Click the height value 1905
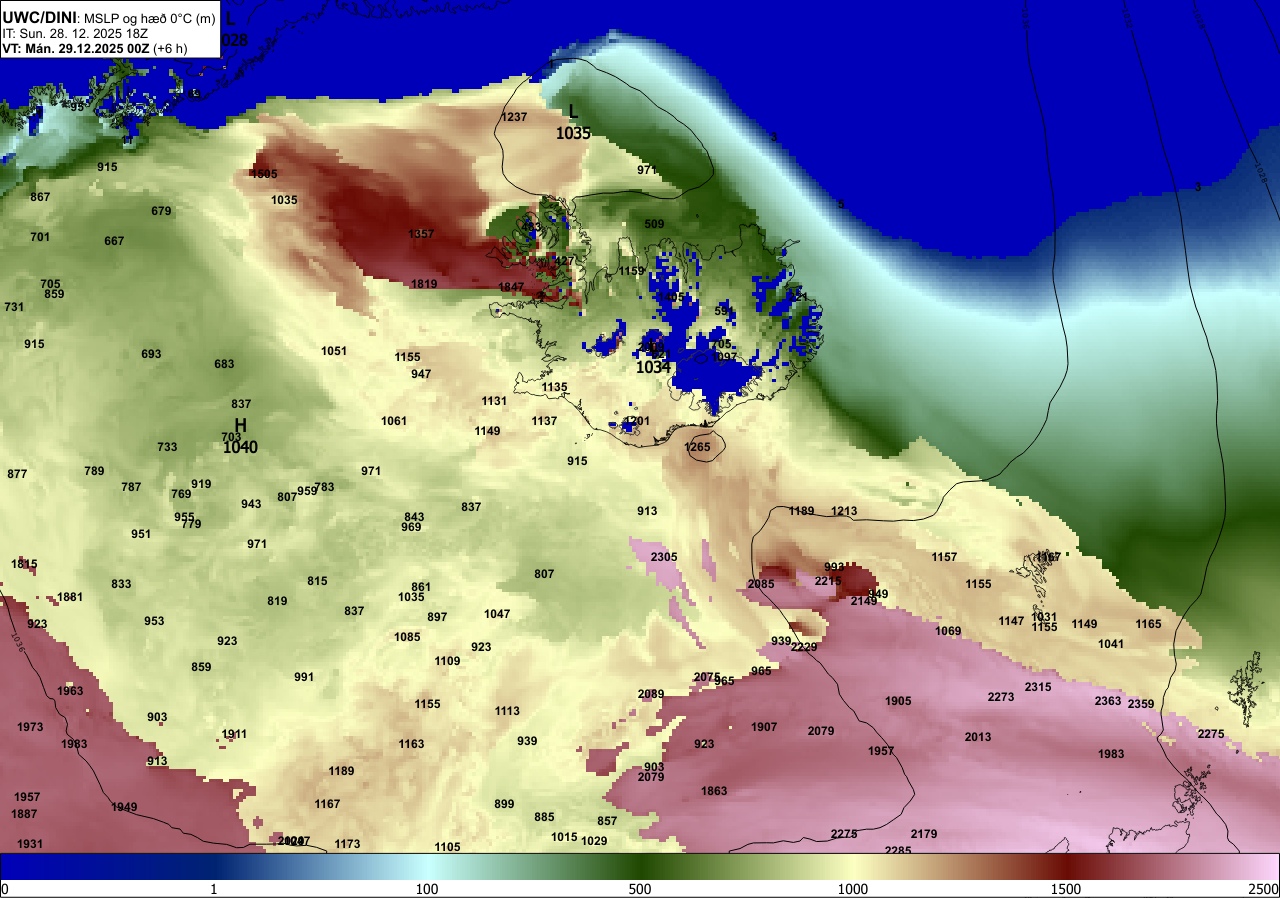The image size is (1280, 898). click(x=898, y=701)
